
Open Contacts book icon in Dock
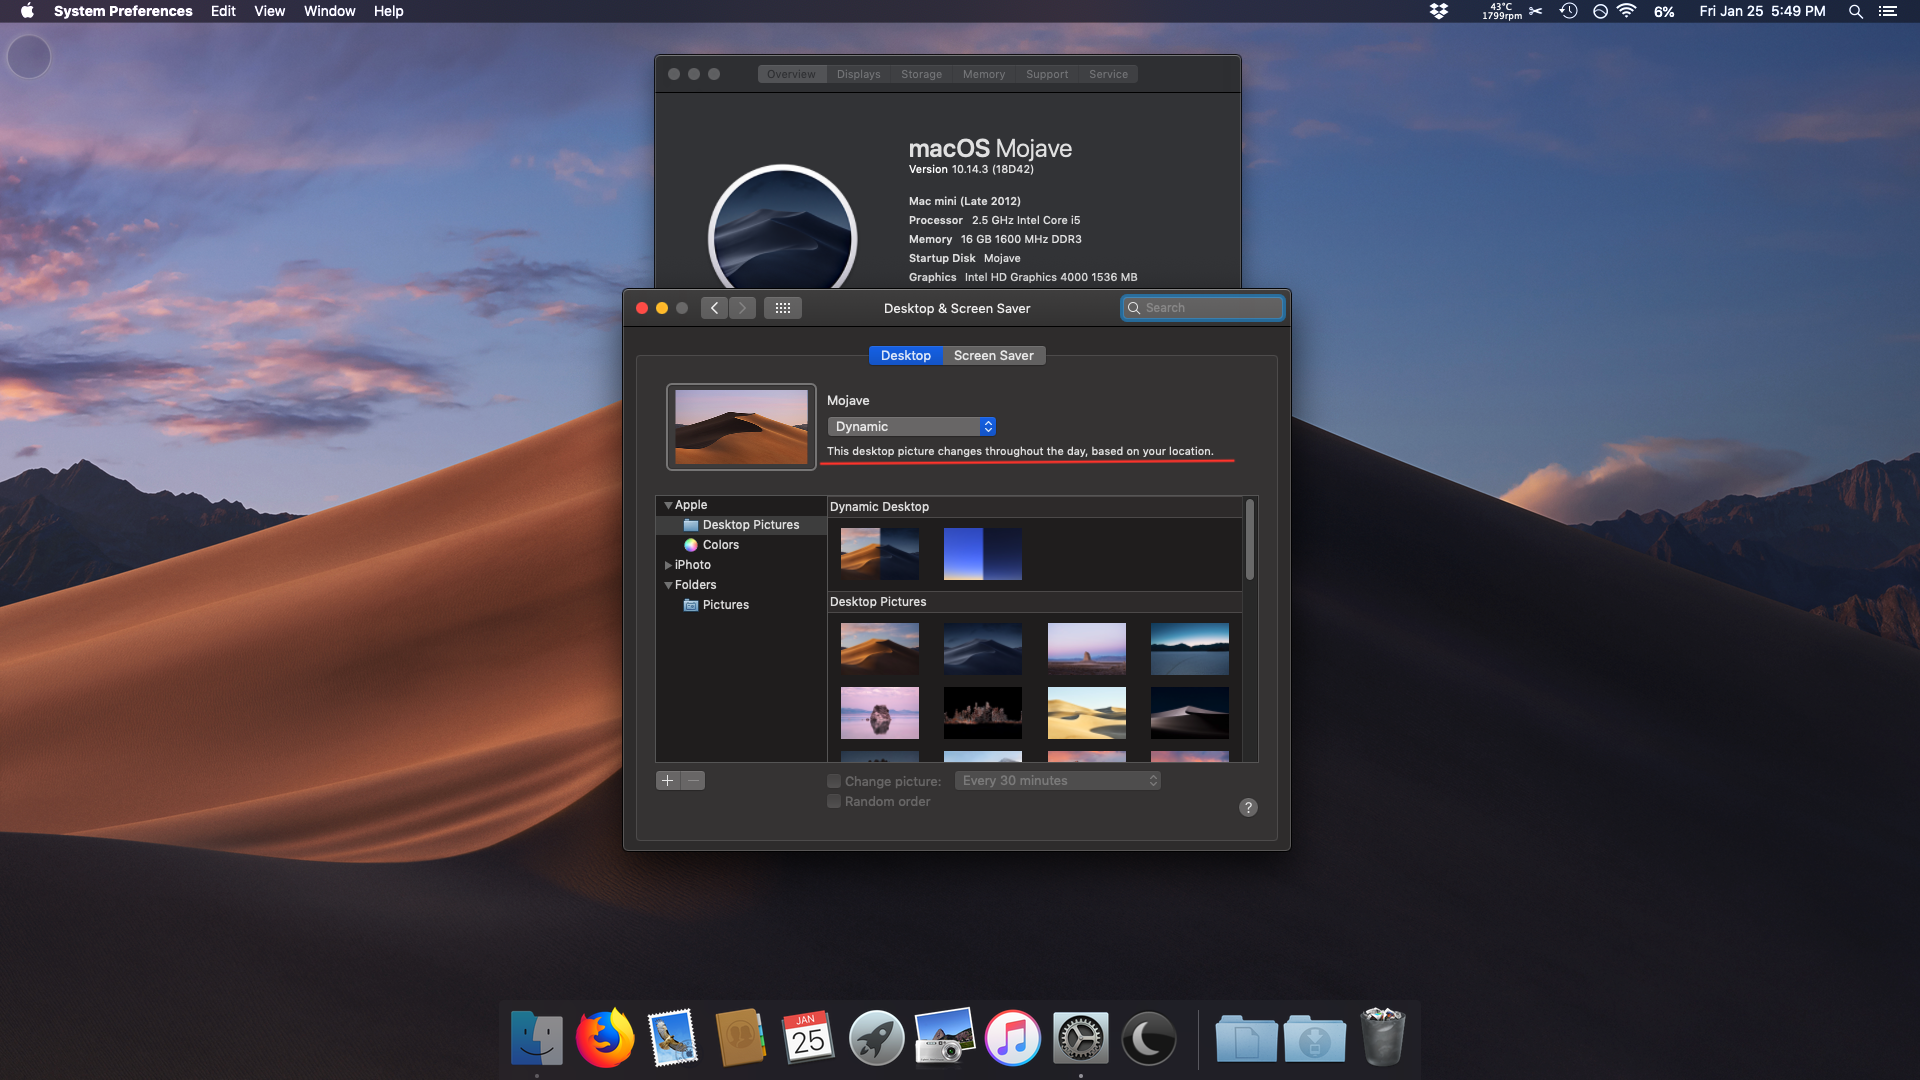[740, 1038]
